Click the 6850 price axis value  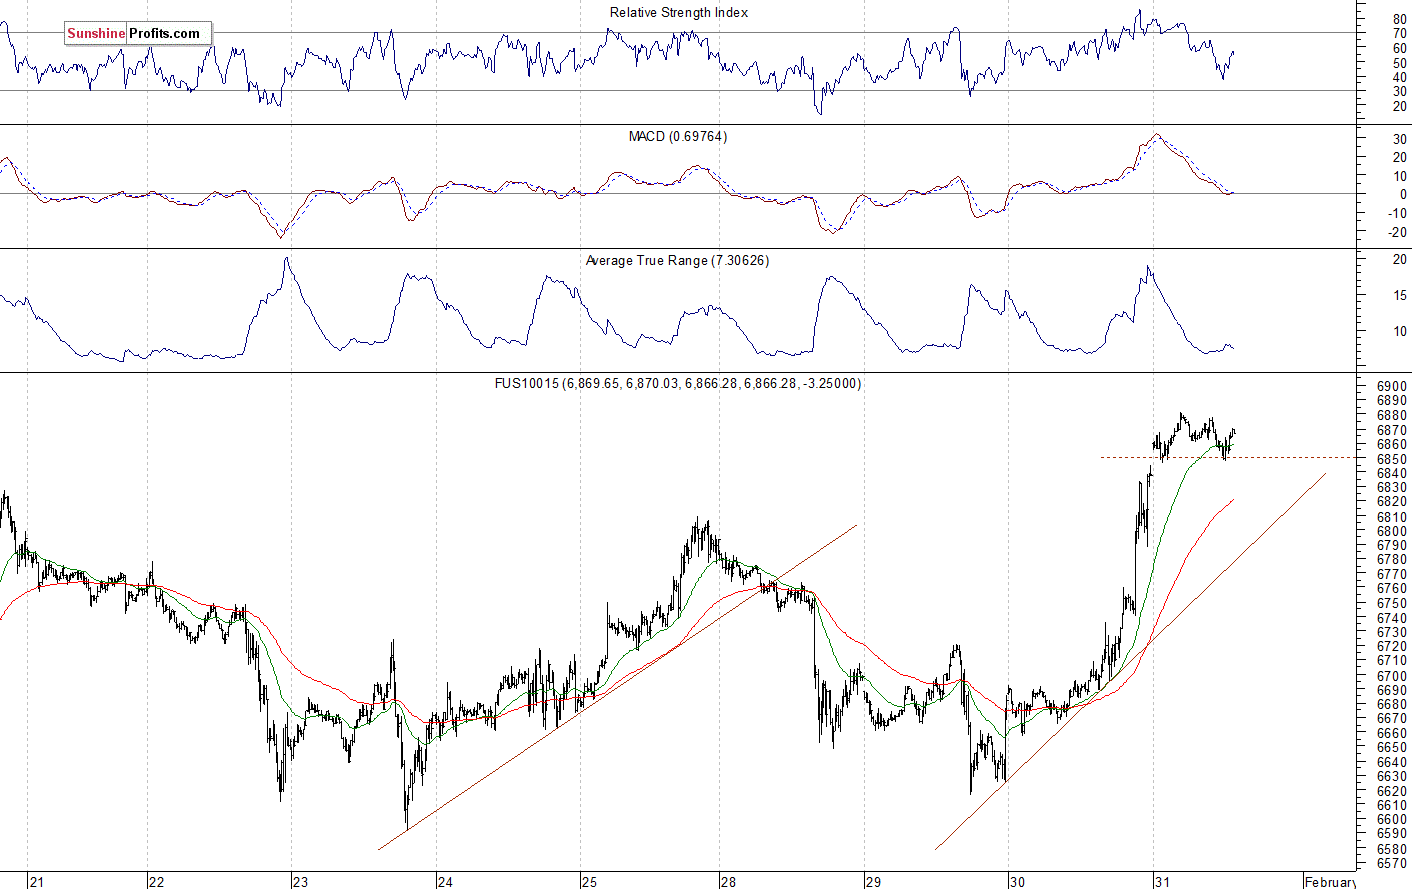coord(1392,458)
